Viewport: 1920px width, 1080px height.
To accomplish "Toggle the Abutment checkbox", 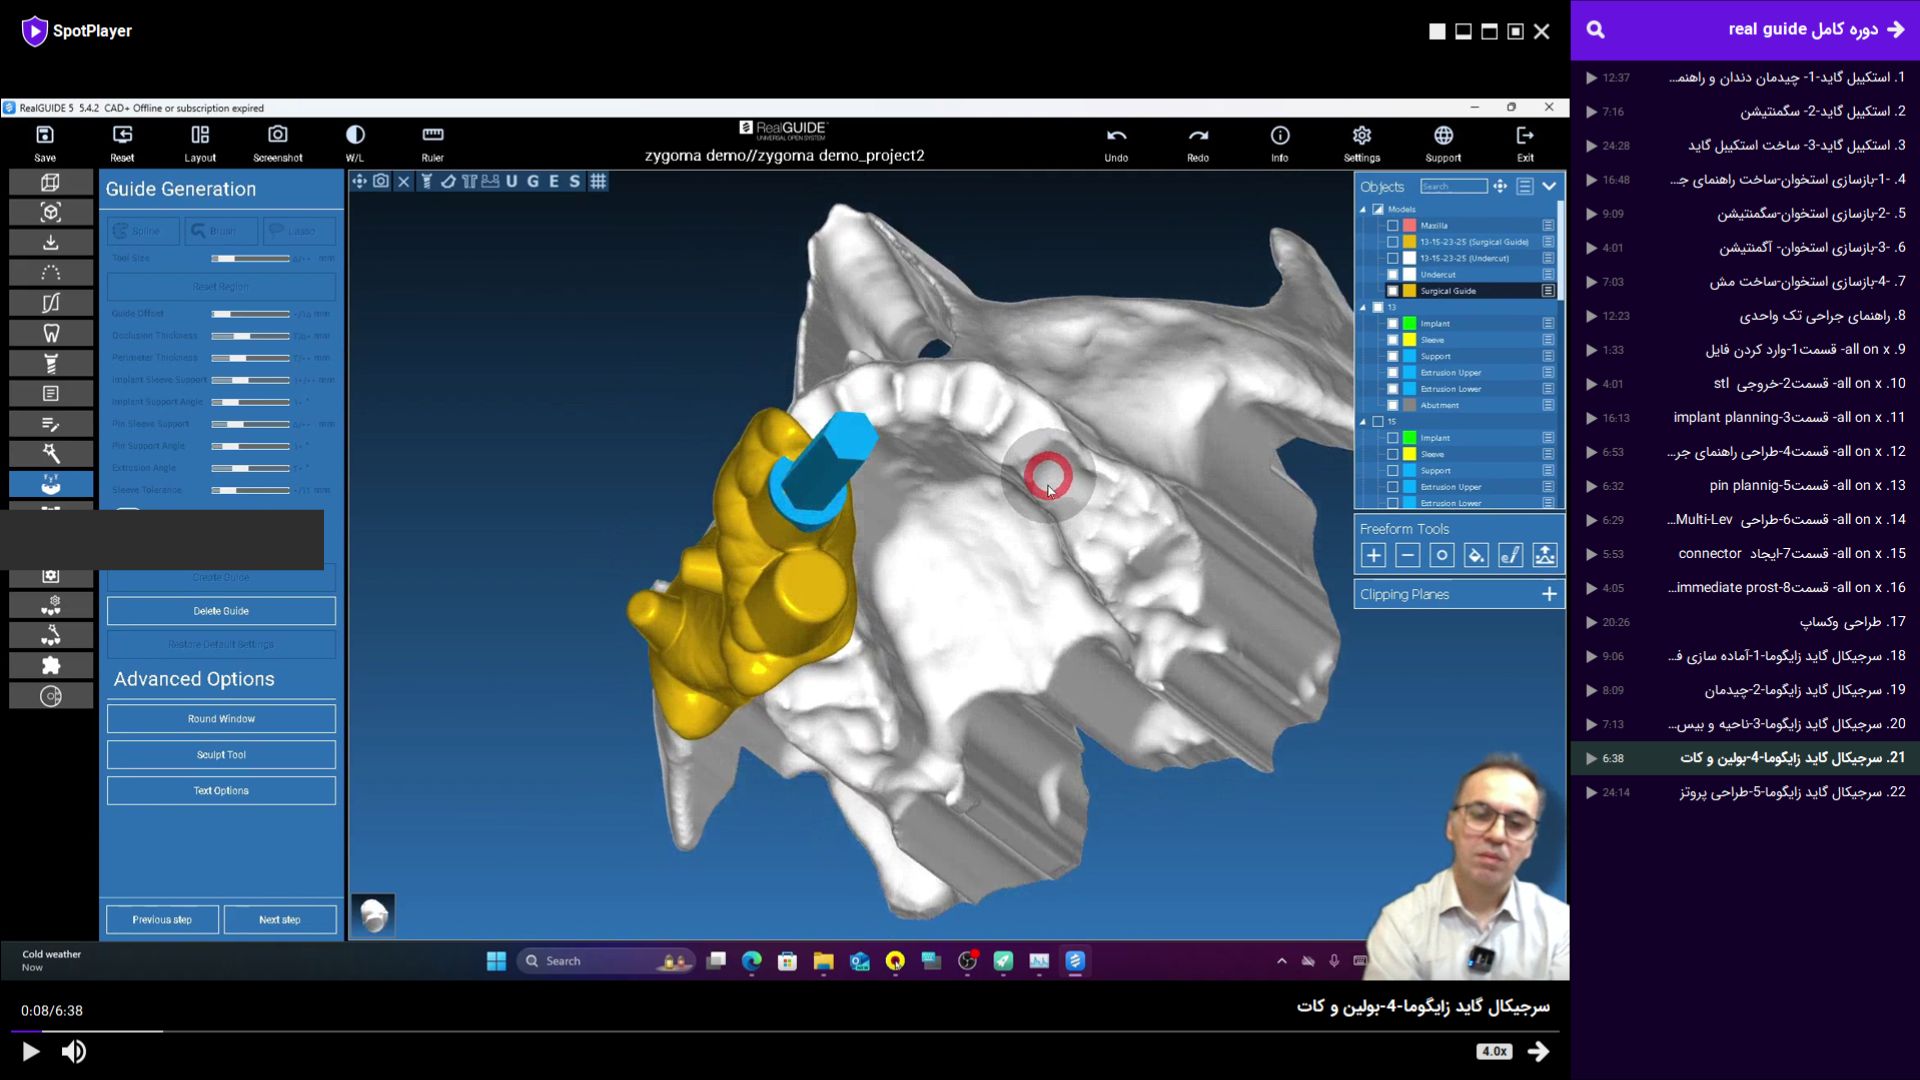I will pyautogui.click(x=1392, y=406).
